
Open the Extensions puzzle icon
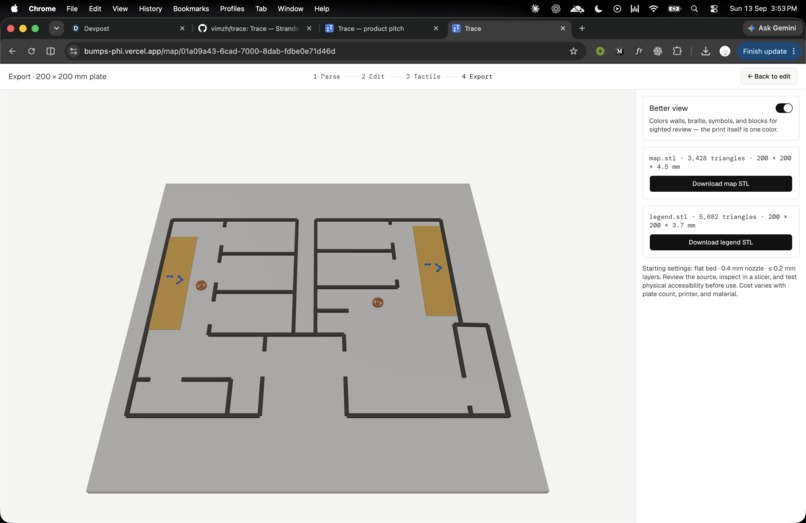point(677,51)
